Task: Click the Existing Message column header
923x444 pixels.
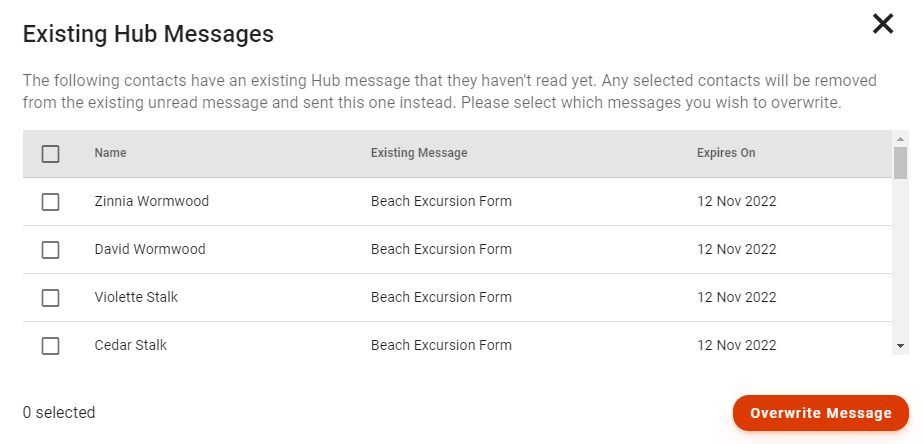Action: pyautogui.click(x=419, y=153)
